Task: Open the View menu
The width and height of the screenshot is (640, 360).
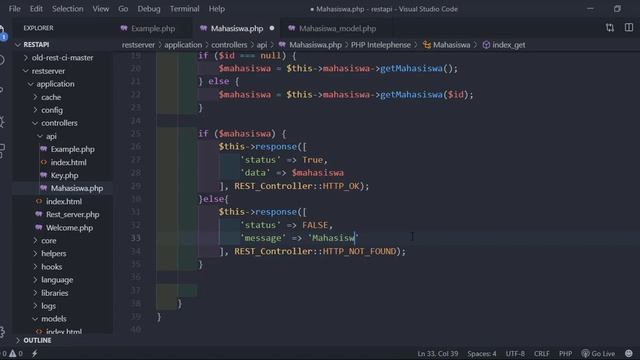Action: coord(100,9)
